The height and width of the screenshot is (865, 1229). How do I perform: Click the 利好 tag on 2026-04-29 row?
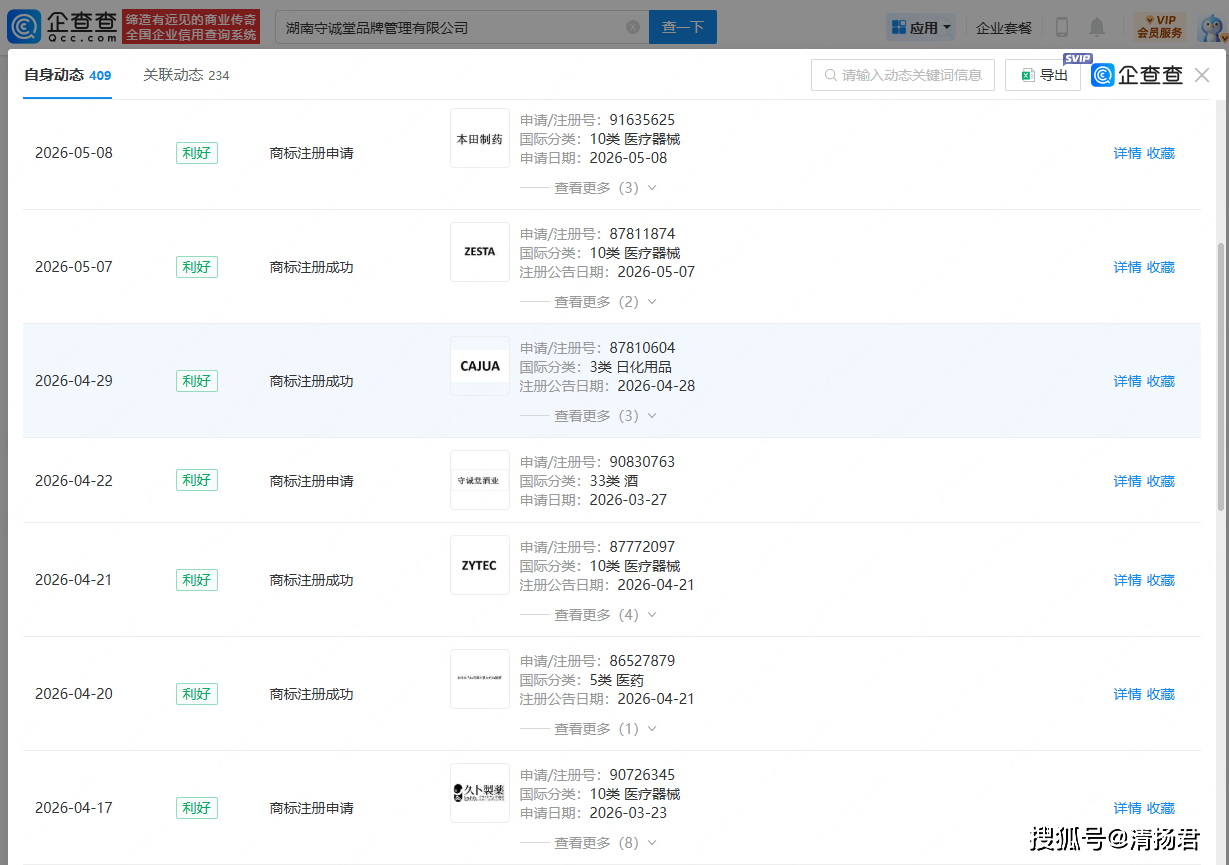point(197,381)
